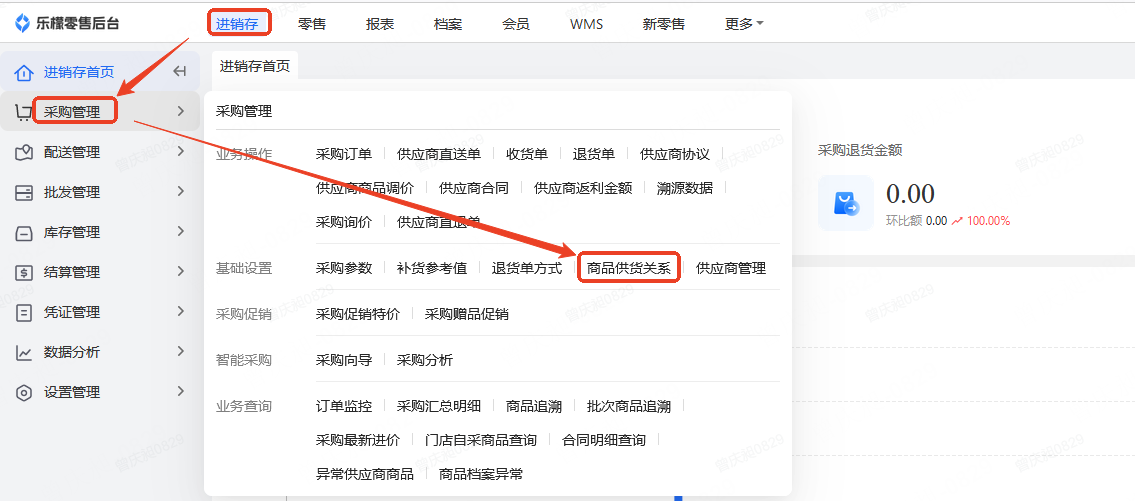1135x501 pixels.
Task: Expand the 数据分析 chevron
Action: [x=181, y=351]
